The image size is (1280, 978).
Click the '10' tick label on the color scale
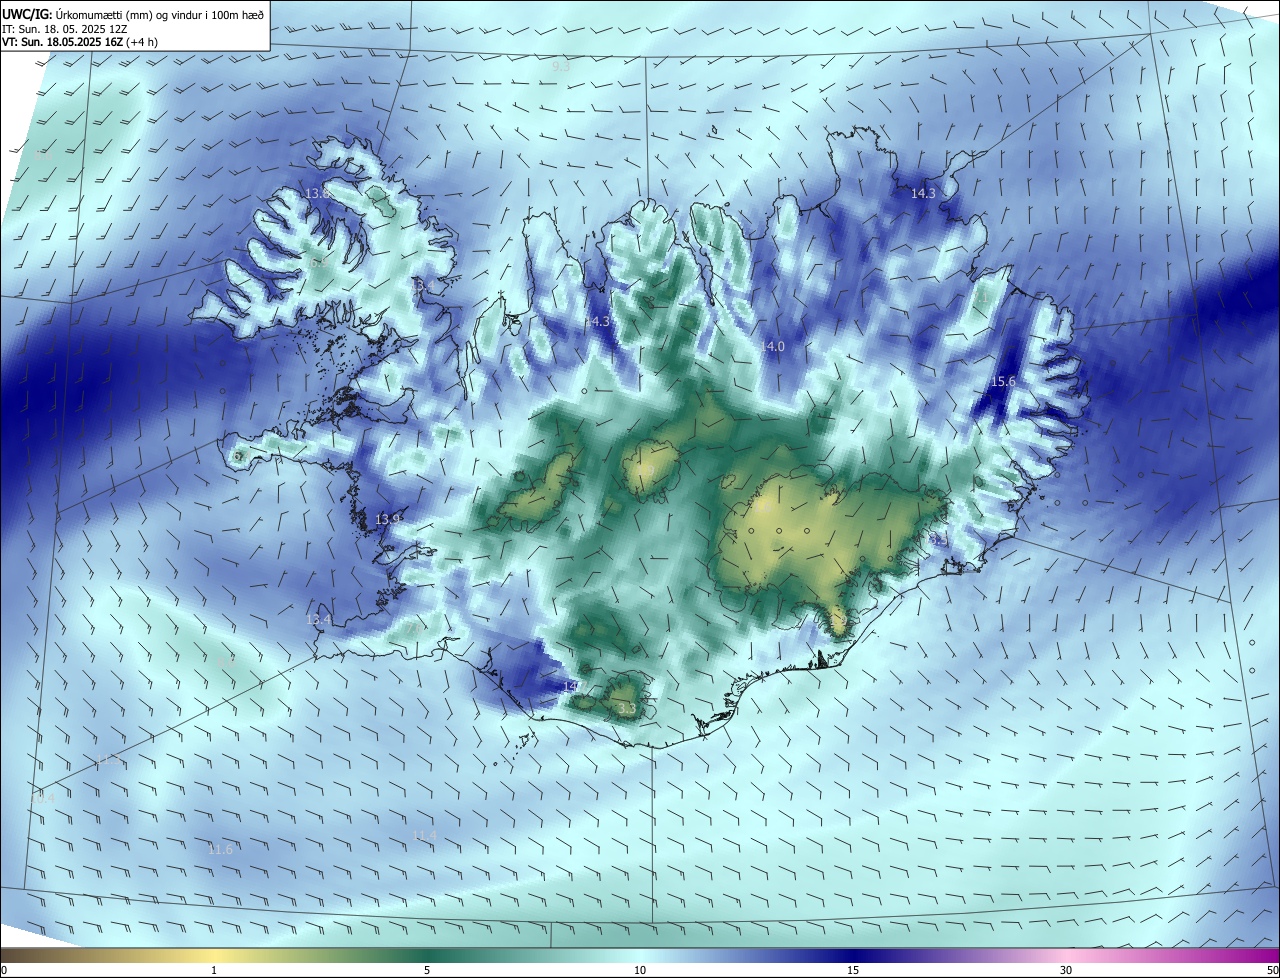(640, 970)
